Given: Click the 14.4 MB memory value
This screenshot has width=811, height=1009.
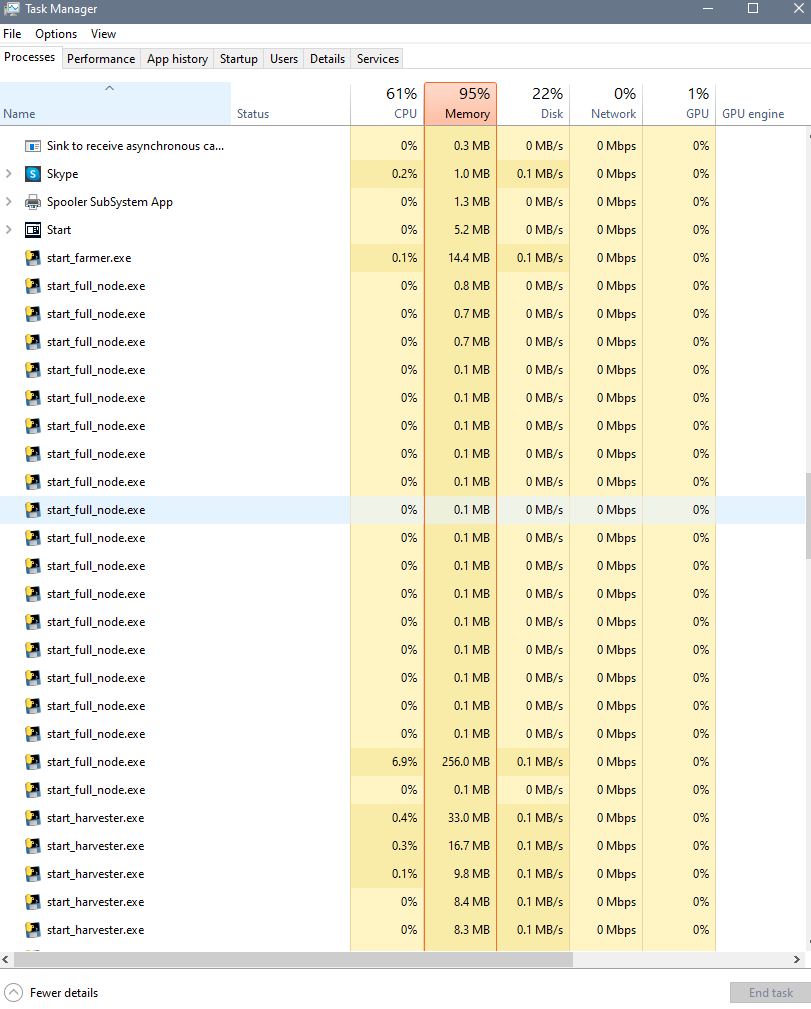Looking at the screenshot, I should [x=469, y=258].
